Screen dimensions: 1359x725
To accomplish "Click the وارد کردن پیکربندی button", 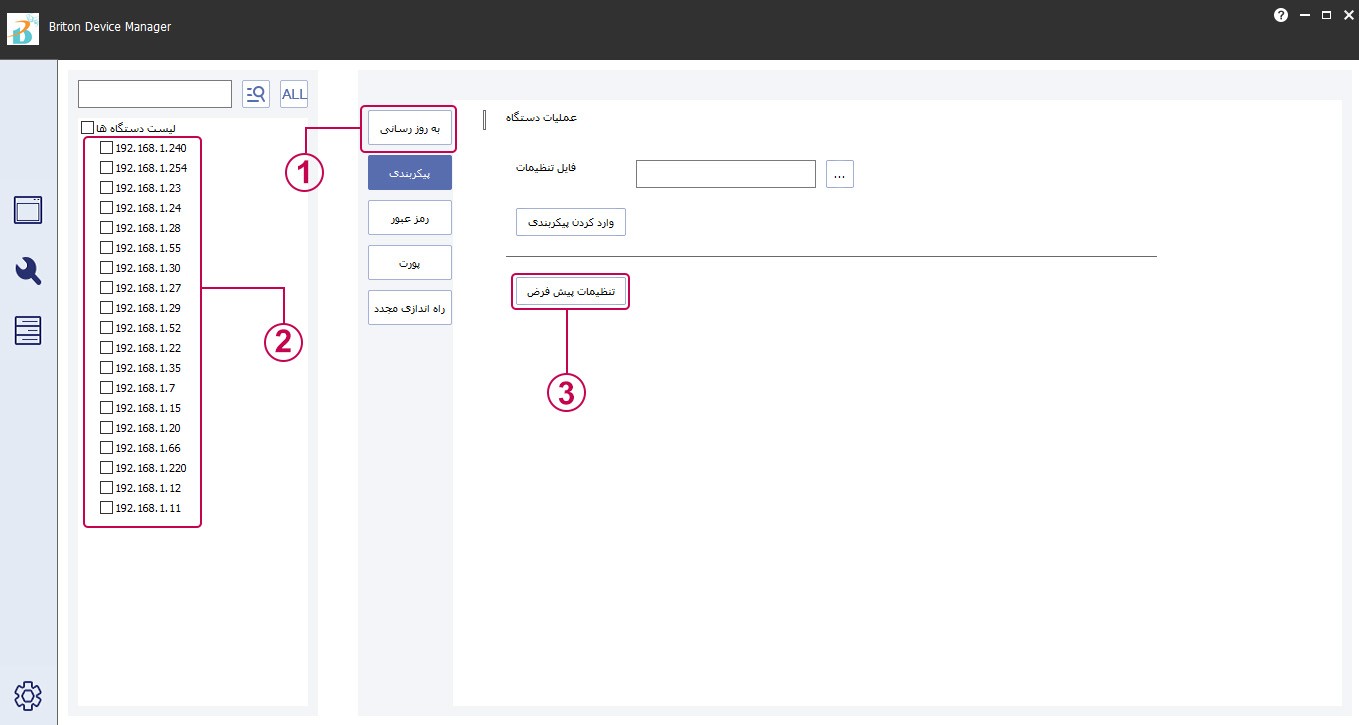I will (x=570, y=222).
